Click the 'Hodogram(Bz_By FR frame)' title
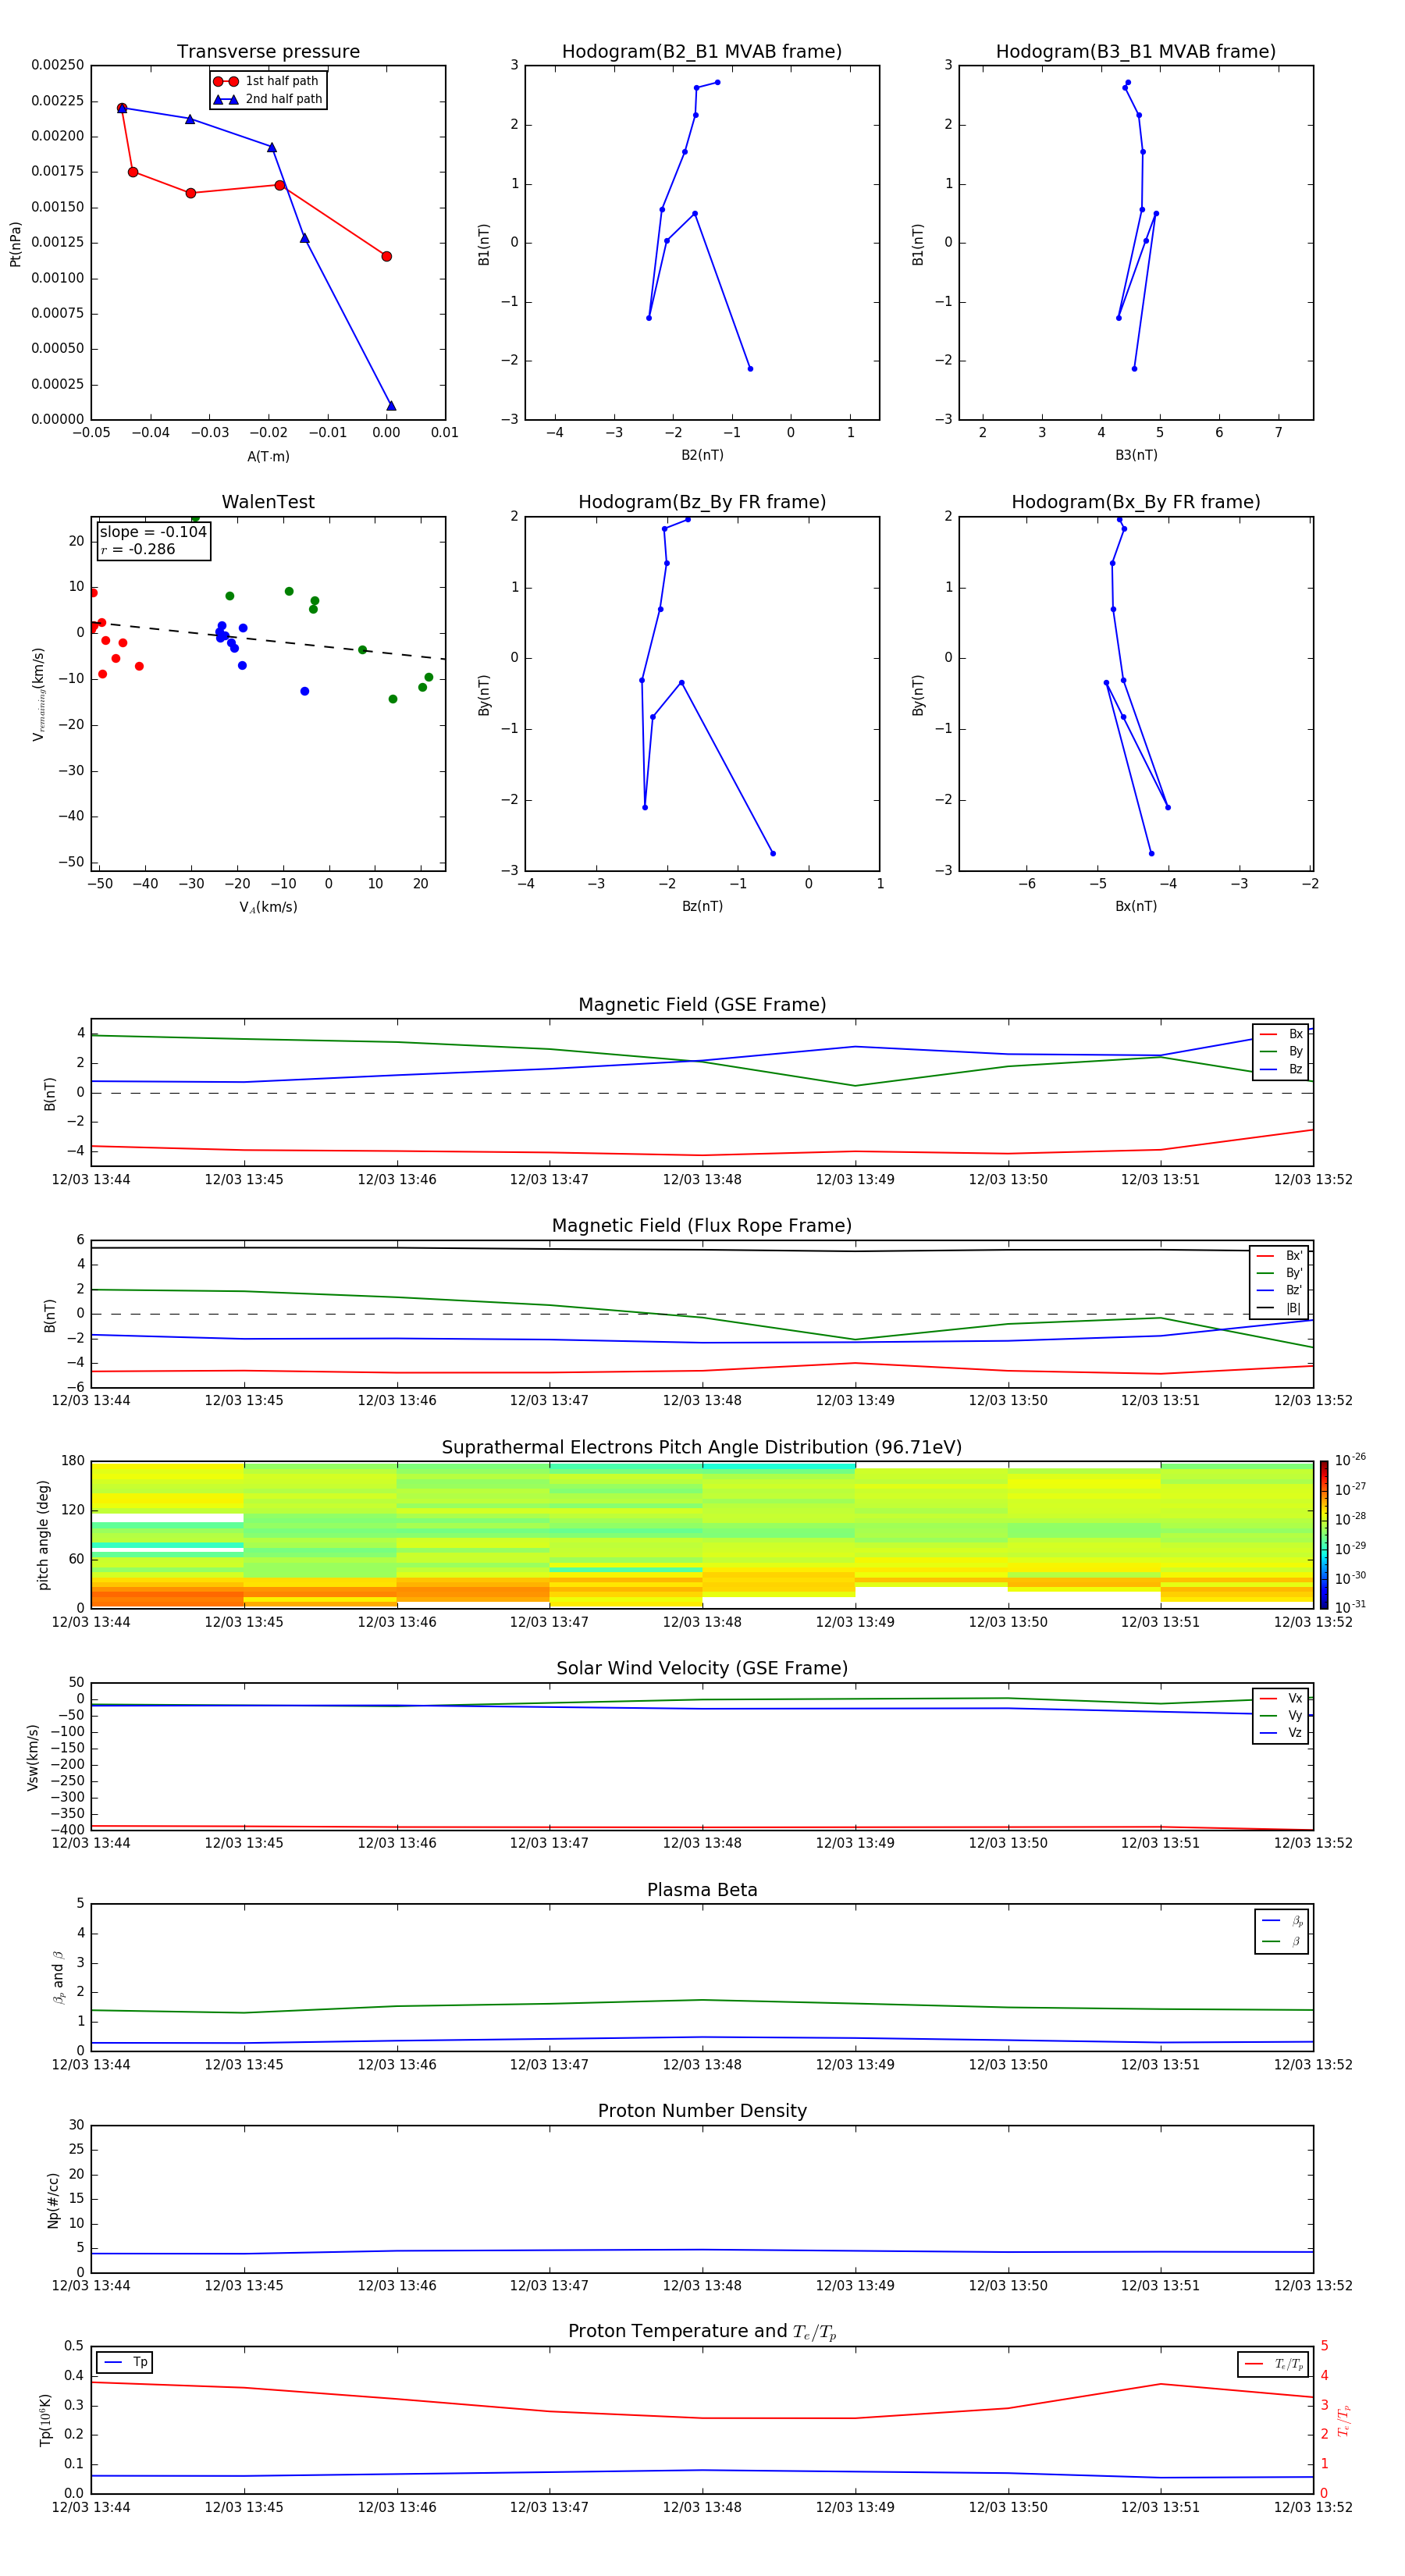1405x2576 pixels. click(702, 502)
